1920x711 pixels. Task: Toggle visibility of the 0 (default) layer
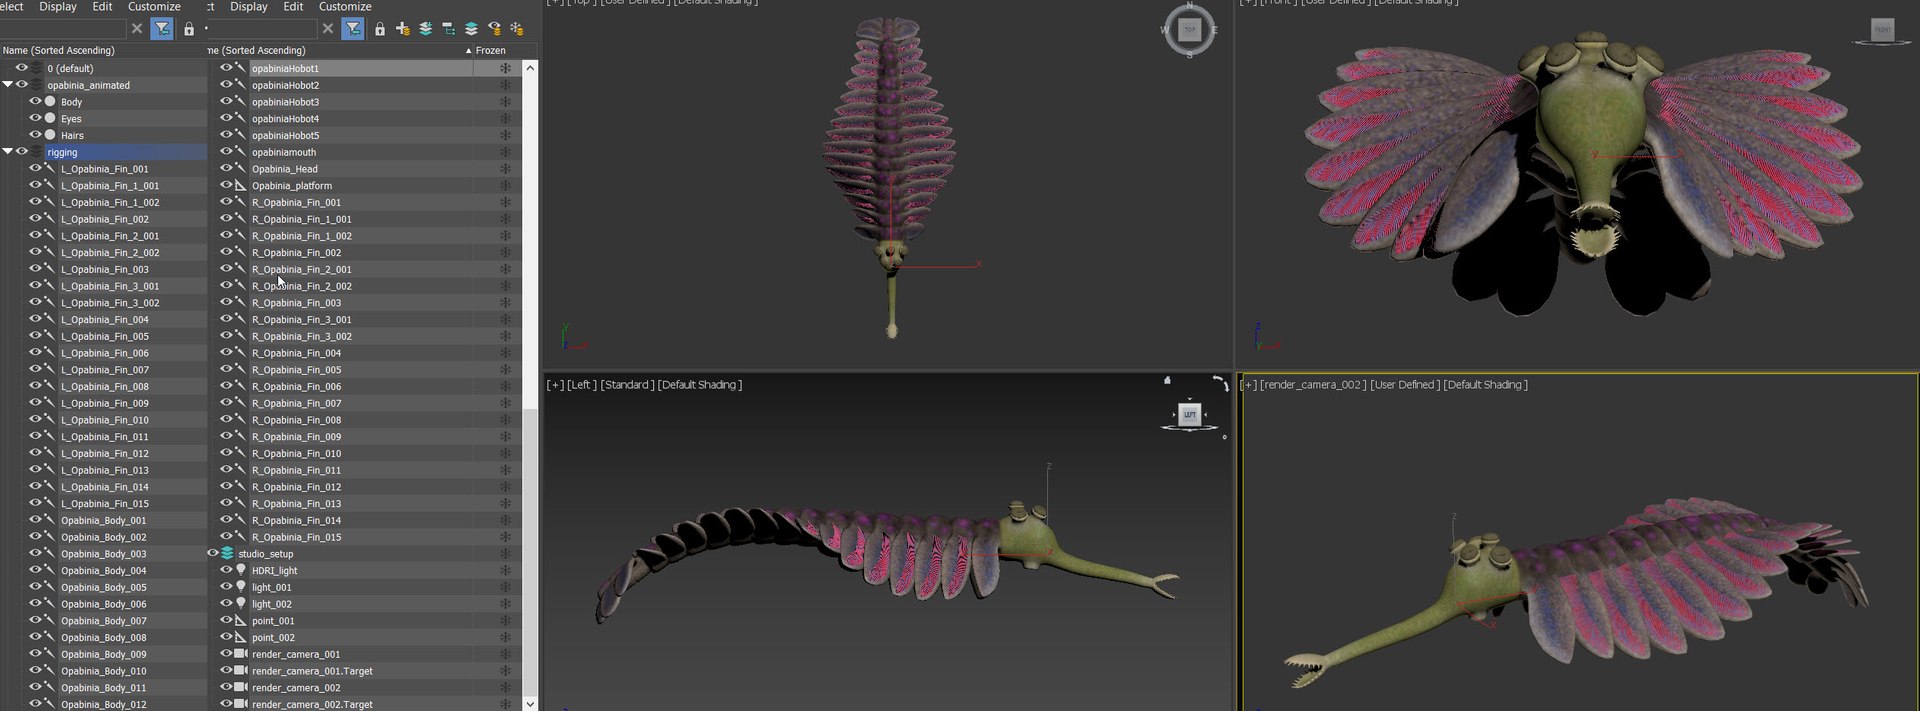point(21,68)
